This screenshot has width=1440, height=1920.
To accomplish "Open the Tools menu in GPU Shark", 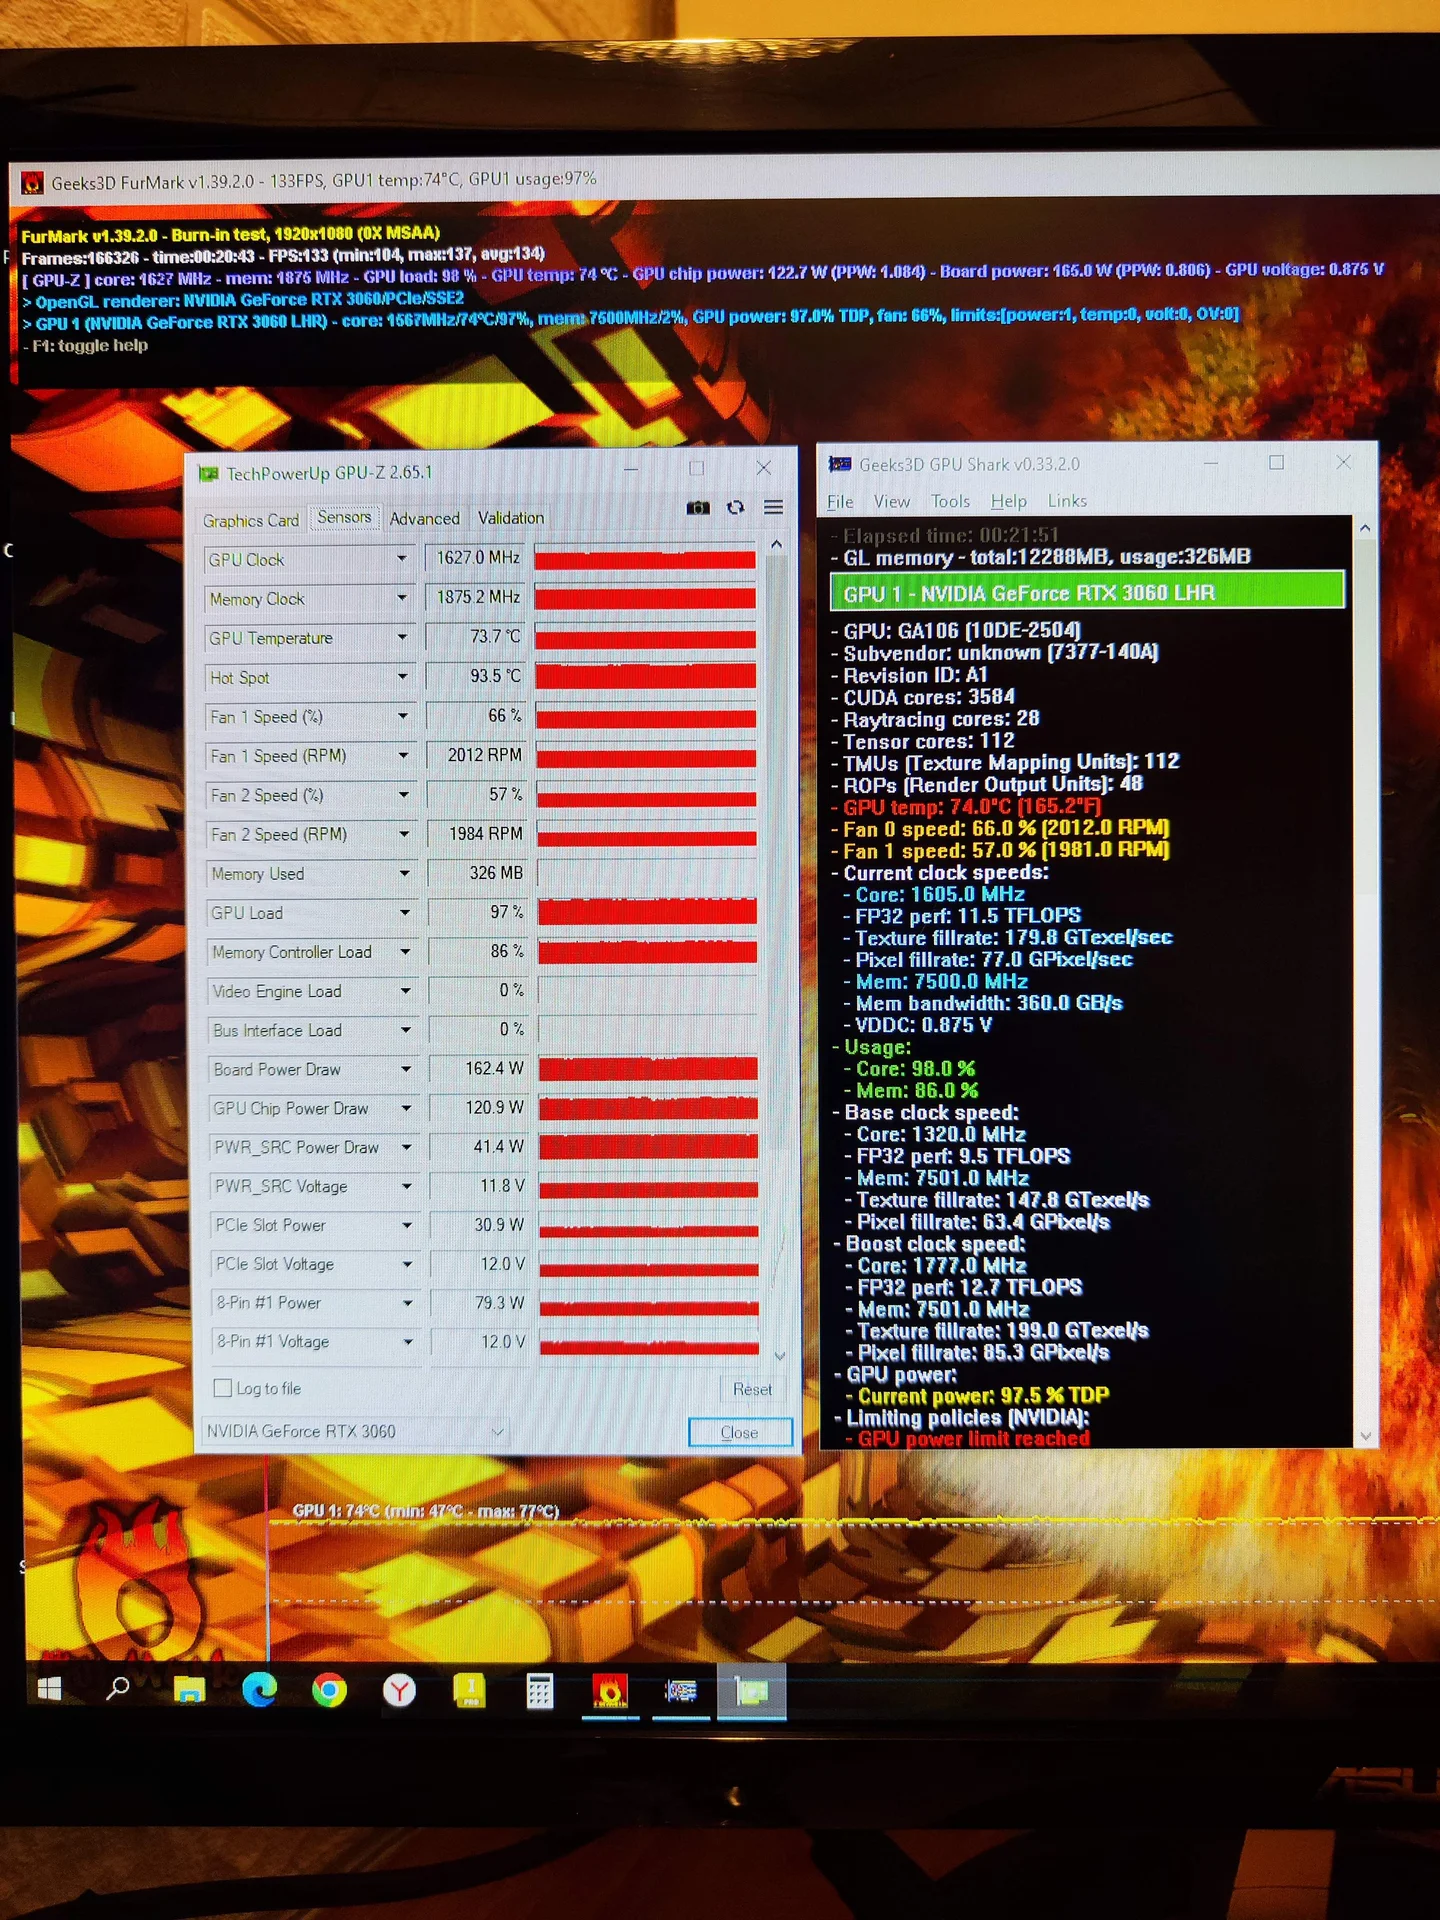I will pos(950,501).
